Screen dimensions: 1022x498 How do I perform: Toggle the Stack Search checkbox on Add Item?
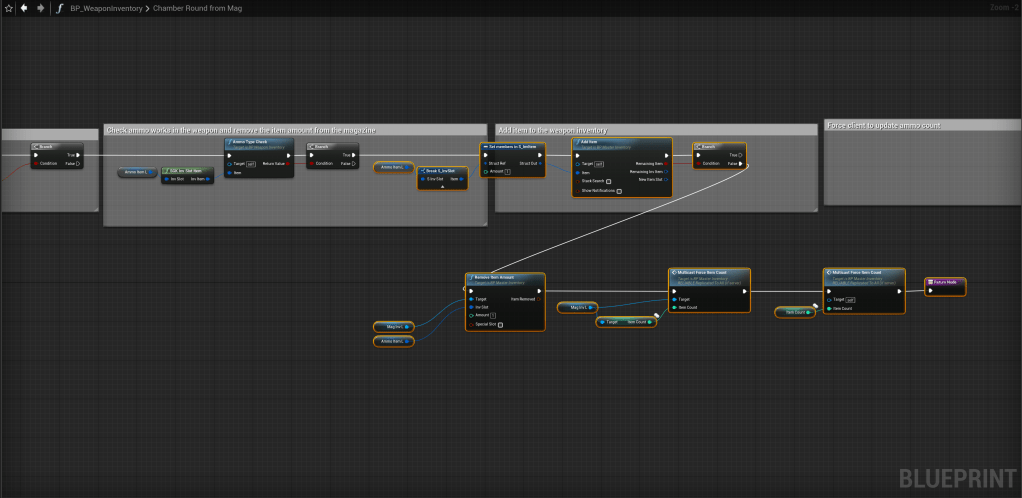click(609, 181)
